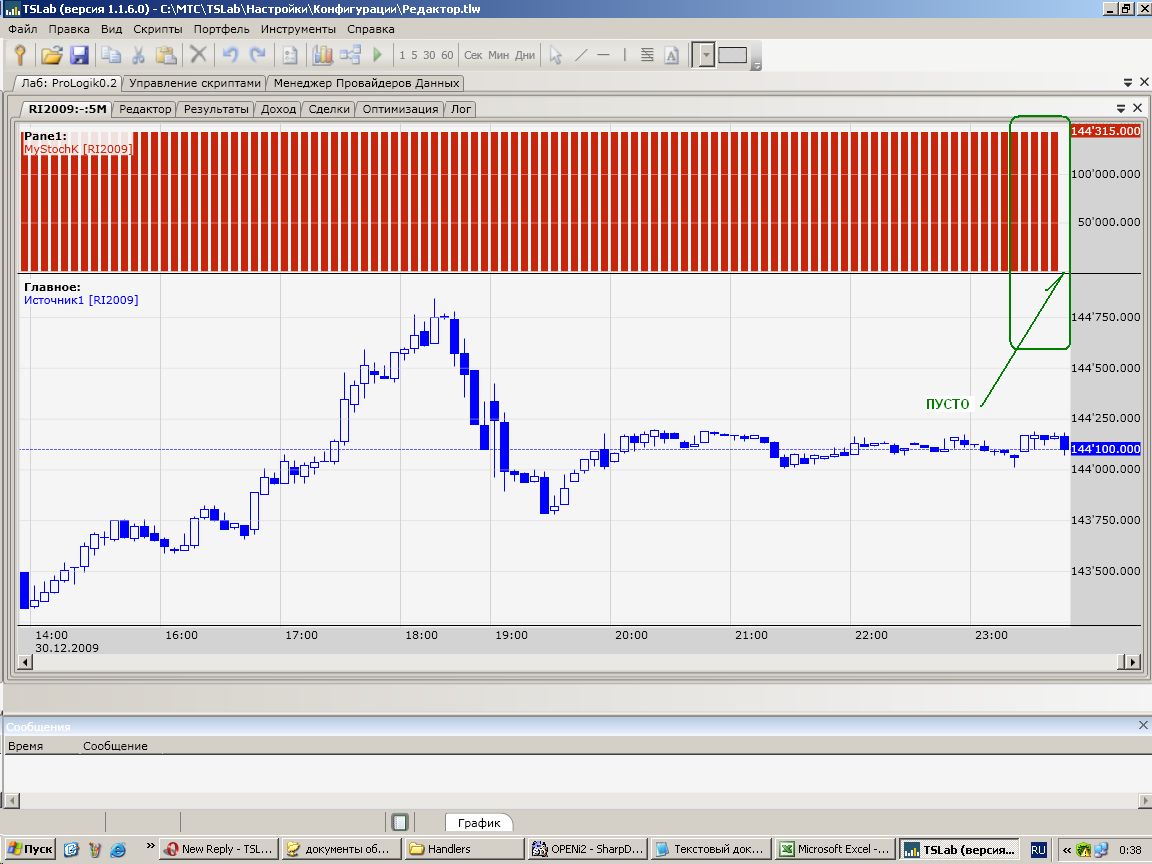Click the bar chart toolbar icon
Image resolution: width=1152 pixels, height=864 pixels.
[x=323, y=55]
